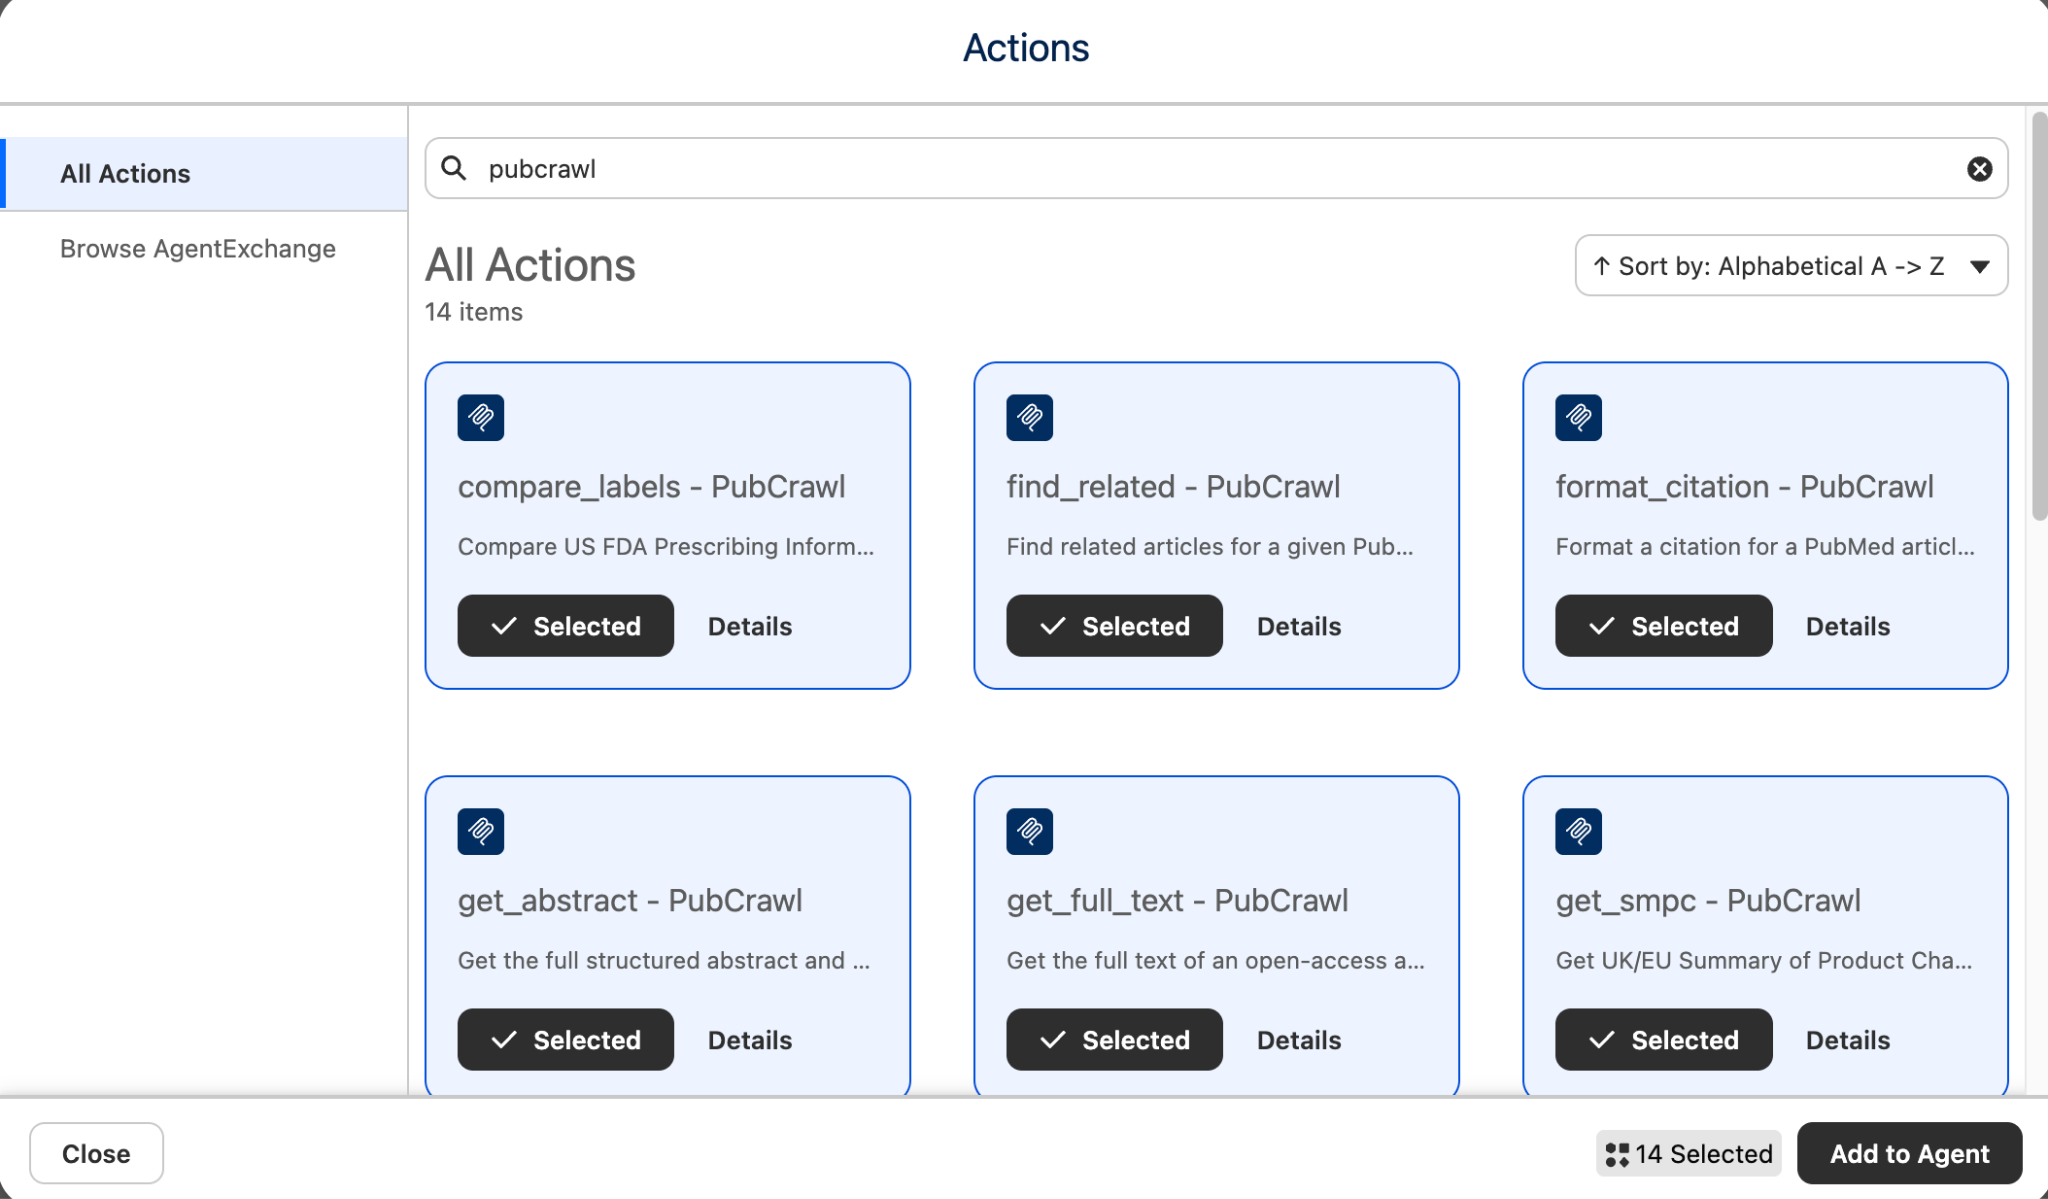Click 'Find related articles for a given Pub...' description
Viewport: 2048px width, 1199px height.
(1210, 547)
